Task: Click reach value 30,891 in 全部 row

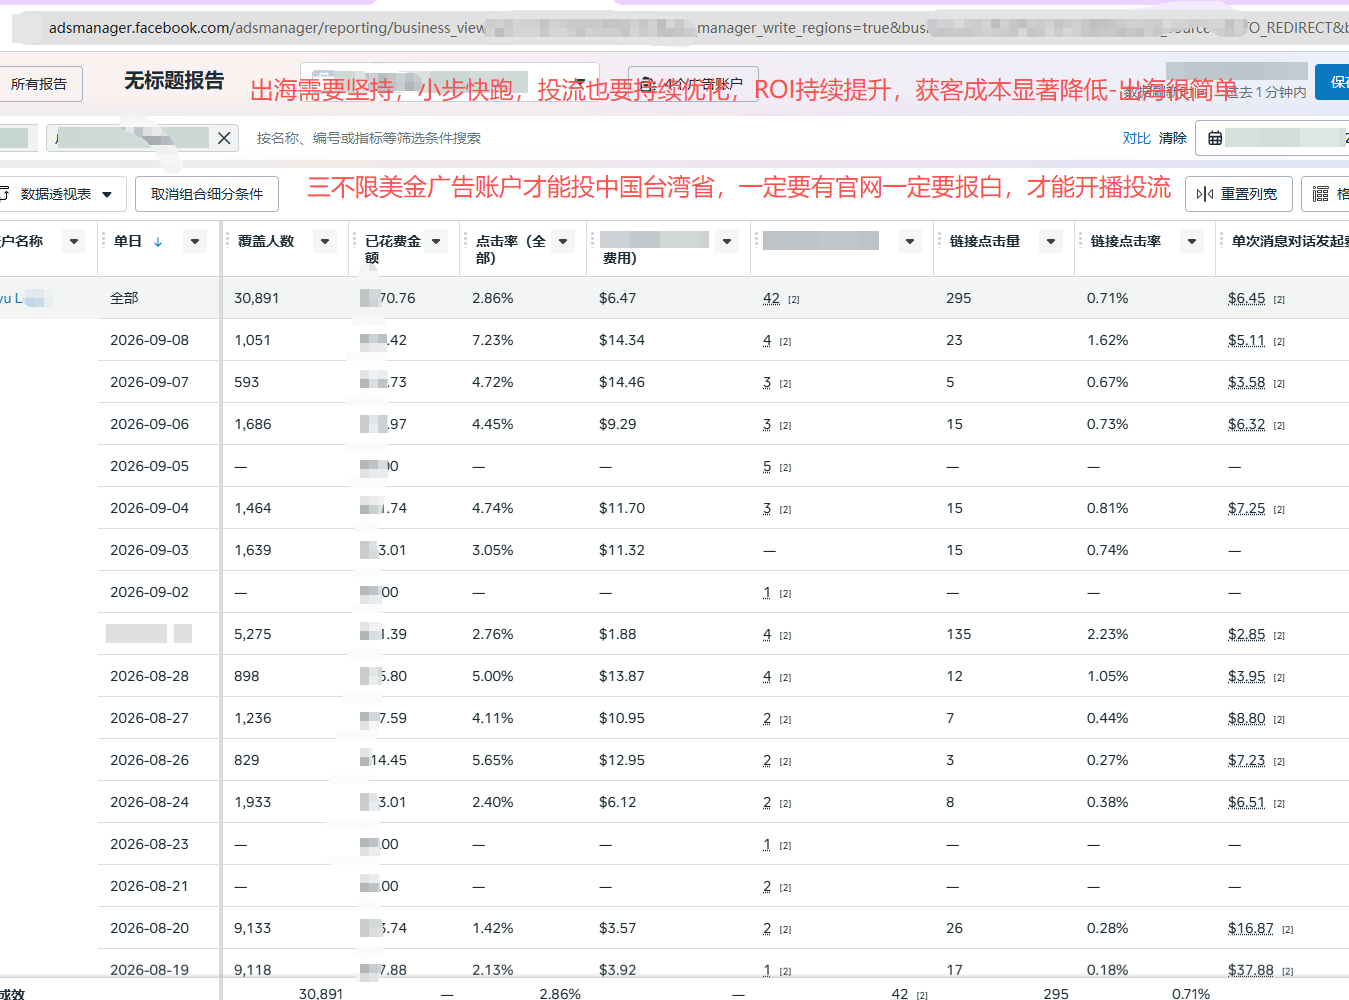Action: pyautogui.click(x=256, y=298)
